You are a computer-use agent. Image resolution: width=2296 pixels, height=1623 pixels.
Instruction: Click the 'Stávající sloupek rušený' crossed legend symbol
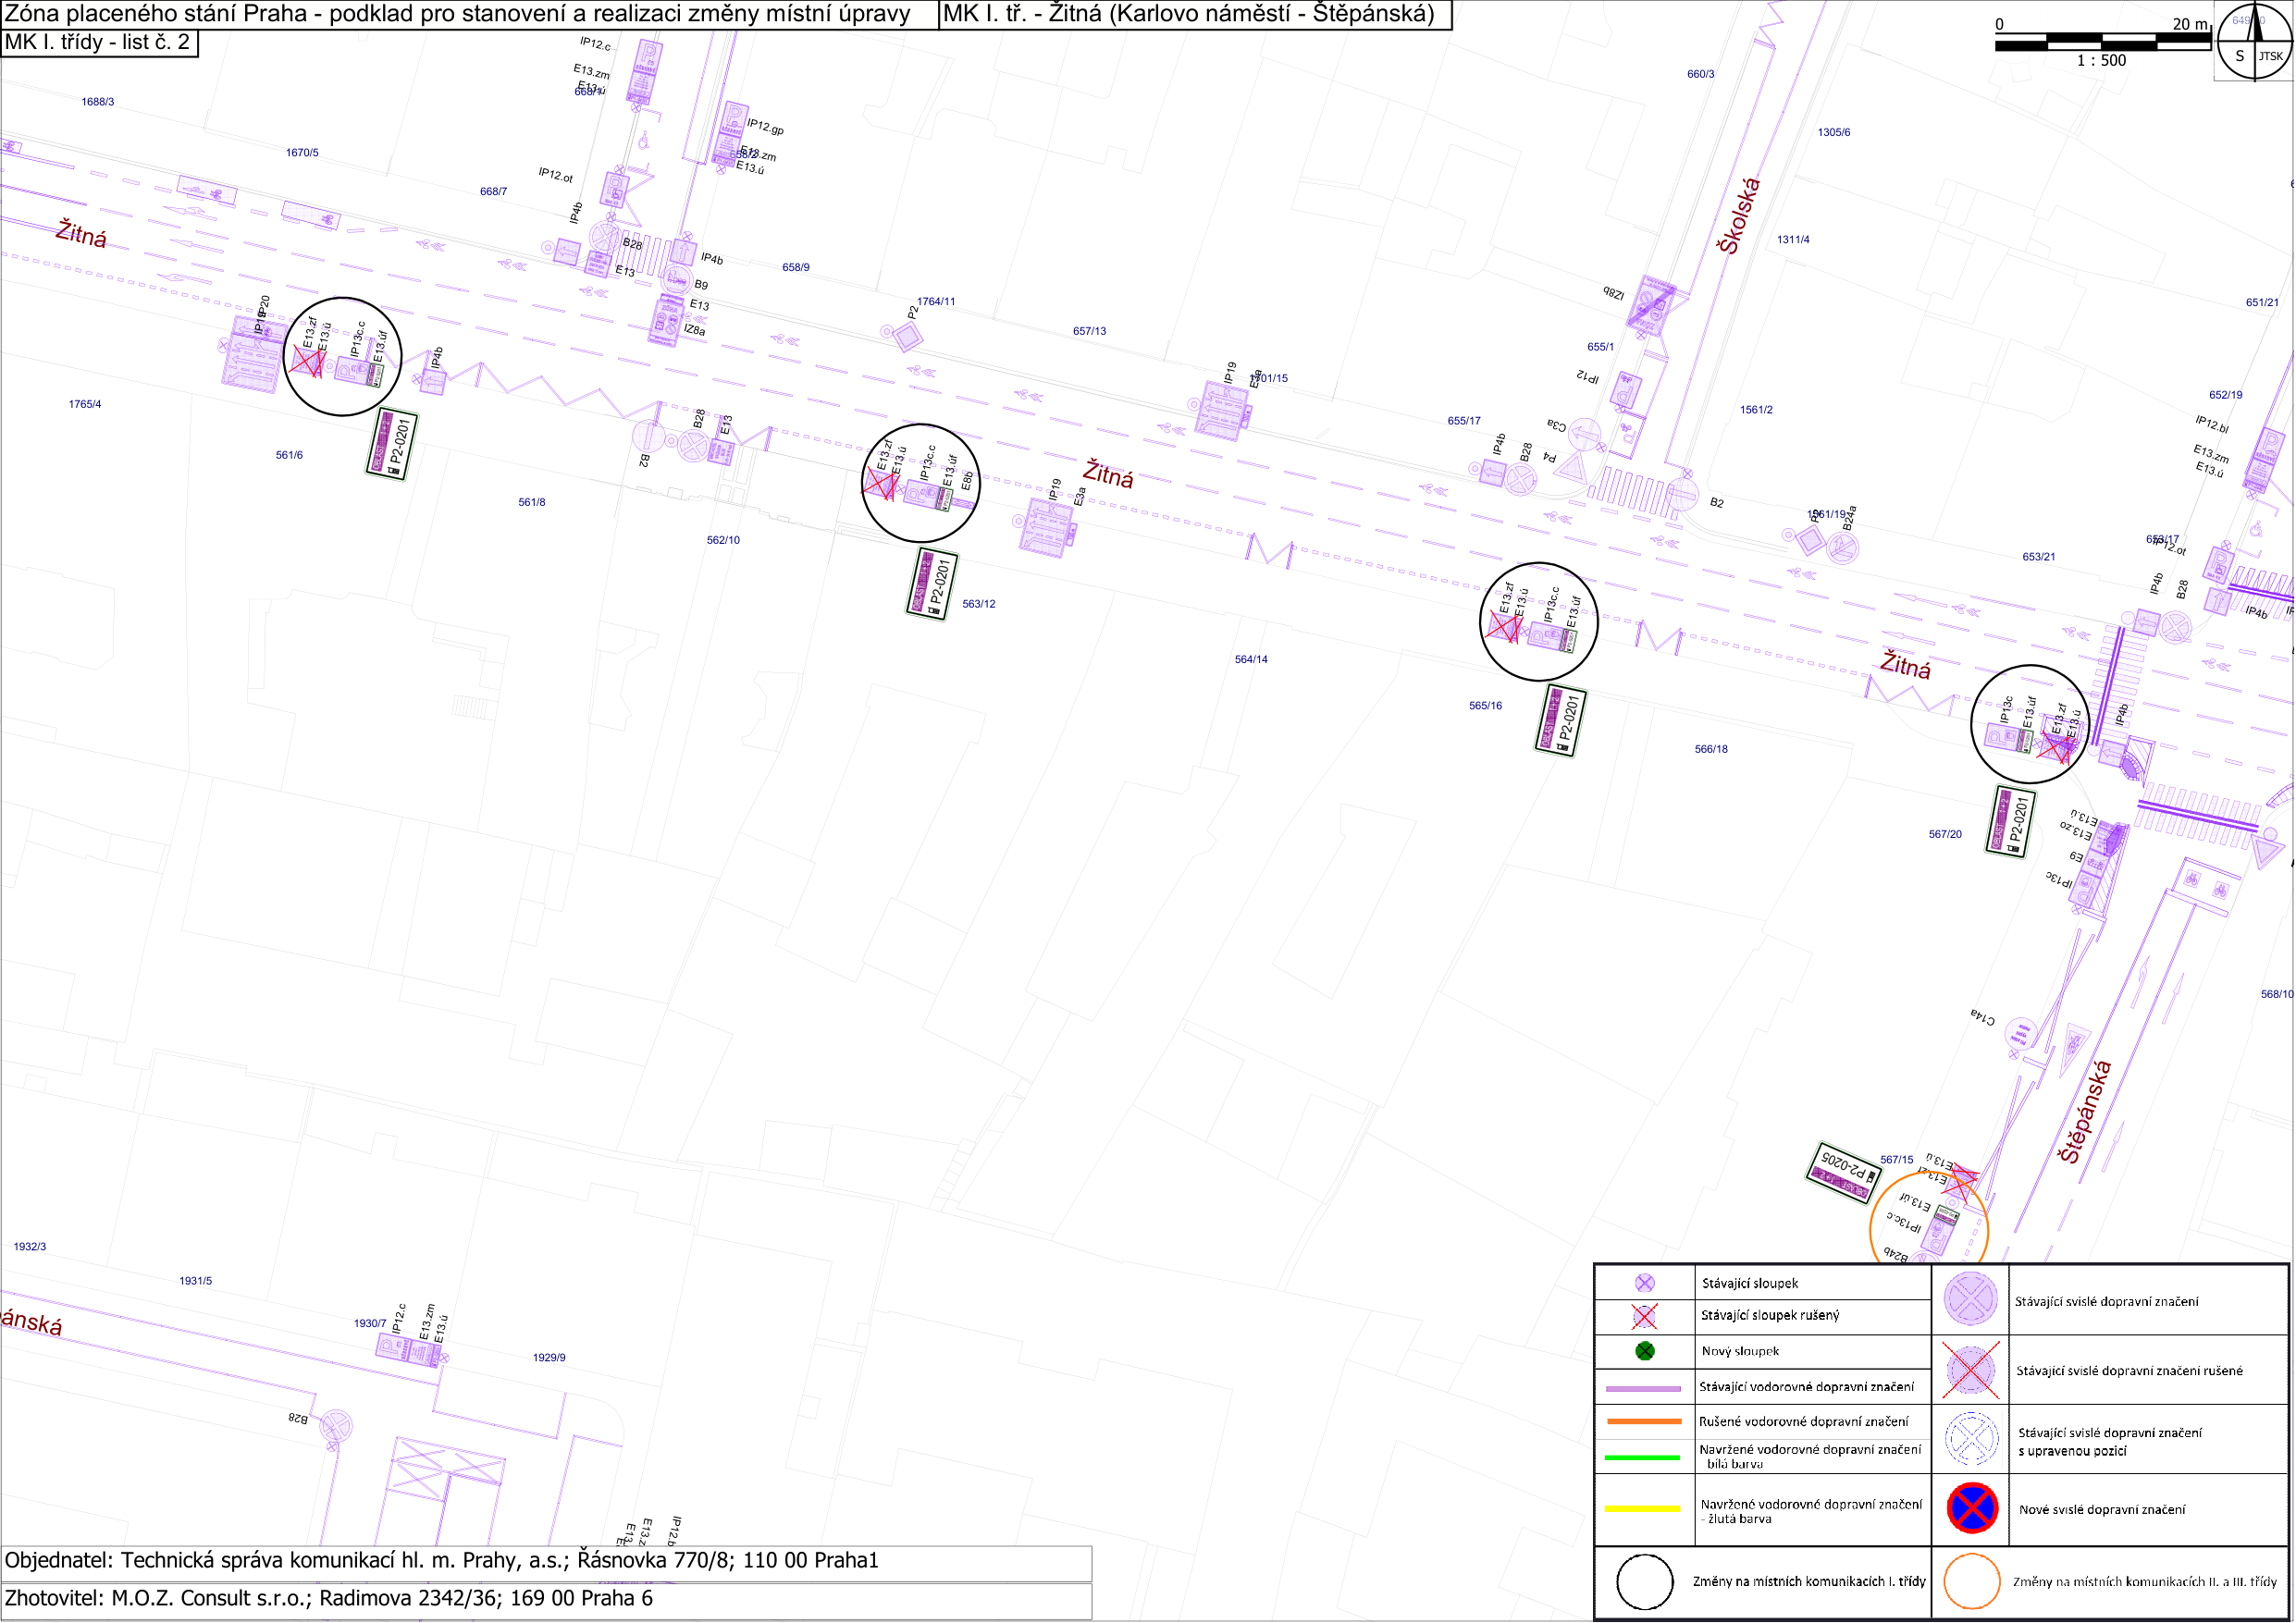1644,1315
